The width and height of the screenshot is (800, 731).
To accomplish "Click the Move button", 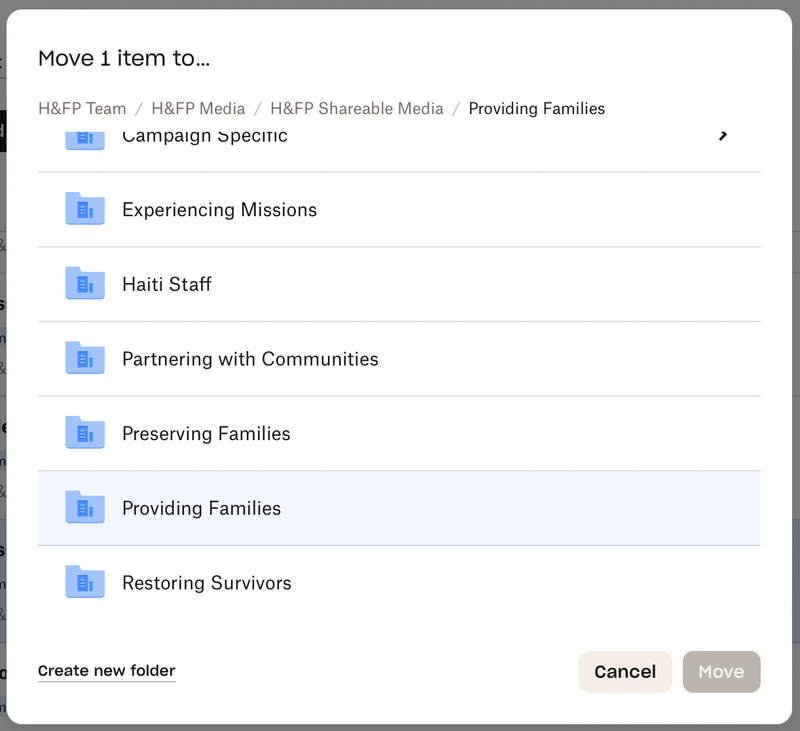I will pos(721,672).
